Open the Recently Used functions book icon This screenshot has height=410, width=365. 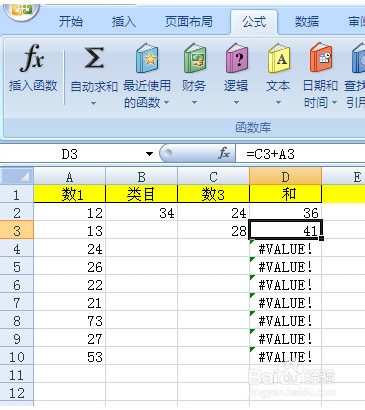pos(147,59)
